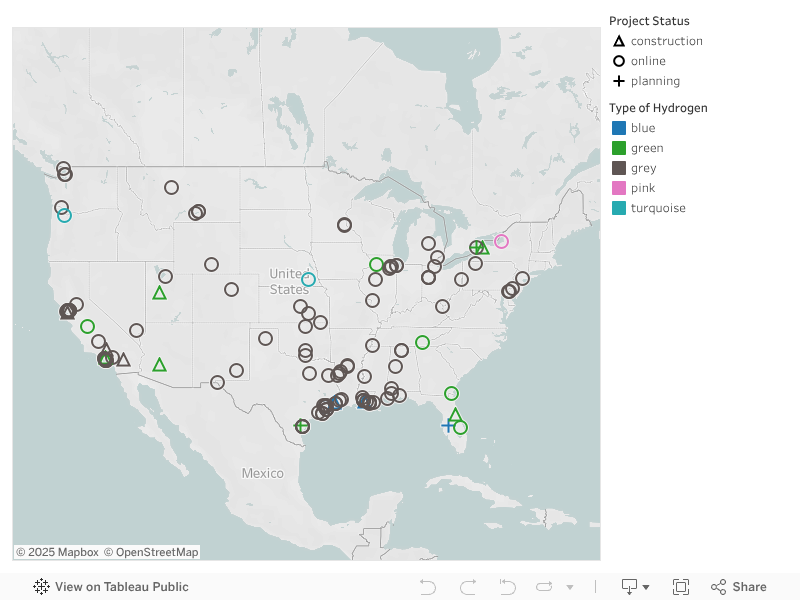This screenshot has height=600, width=800.
Task: Click the green circle marker in Tennessee
Action: click(422, 342)
